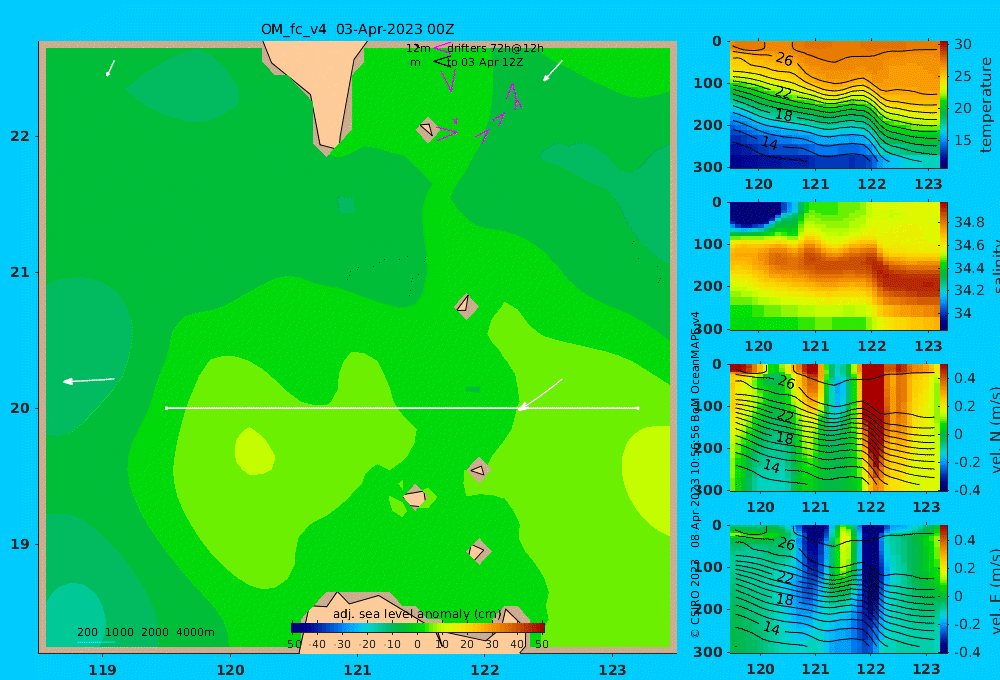Click the salinity panel's vertical colorbar
1000x680 pixels.
pos(943,266)
